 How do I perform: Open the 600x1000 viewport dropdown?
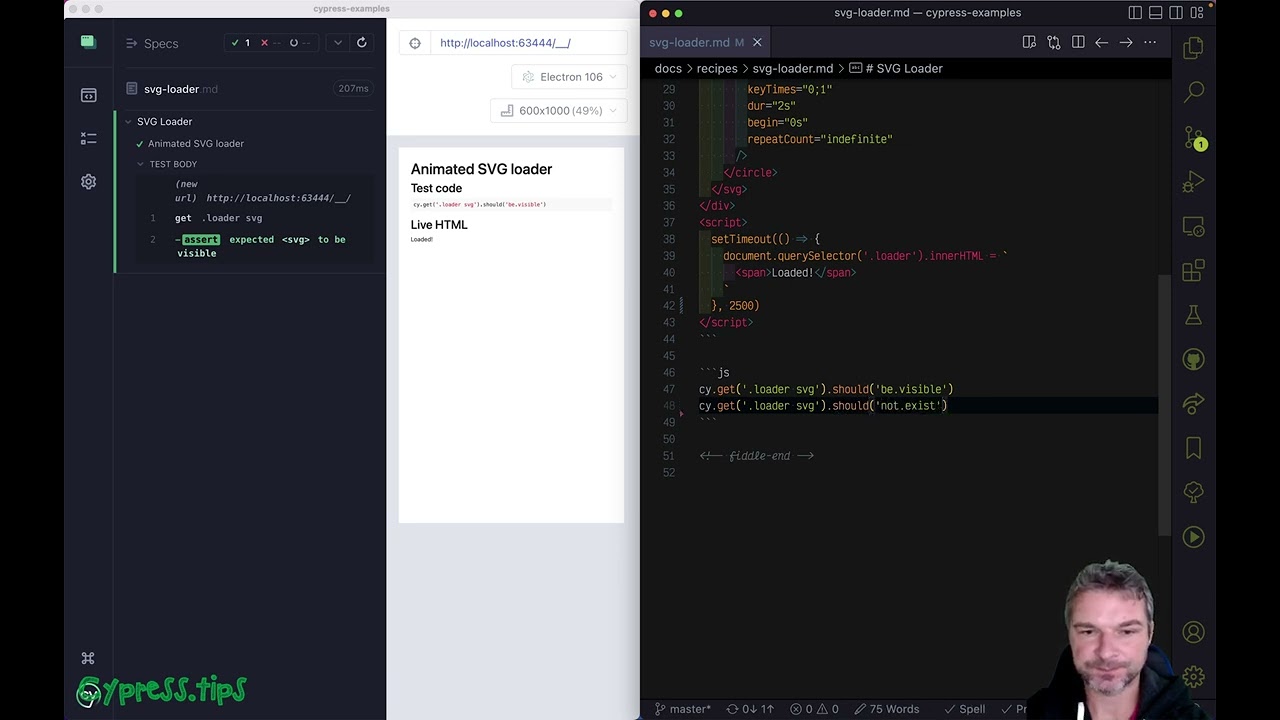tap(559, 111)
